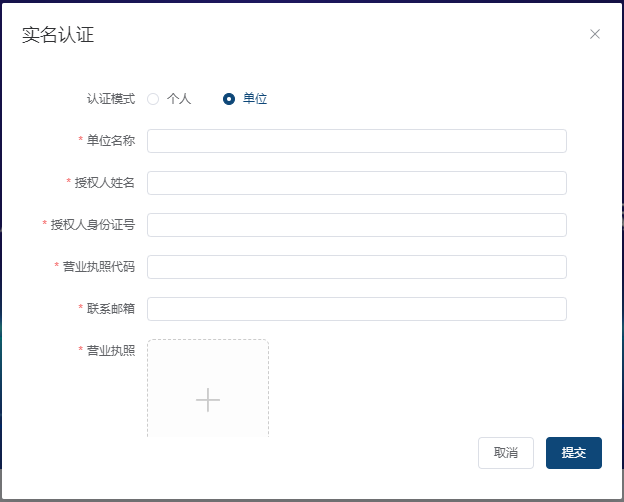Click the 授权人身份证号 field label
The width and height of the screenshot is (624, 502).
92,225
